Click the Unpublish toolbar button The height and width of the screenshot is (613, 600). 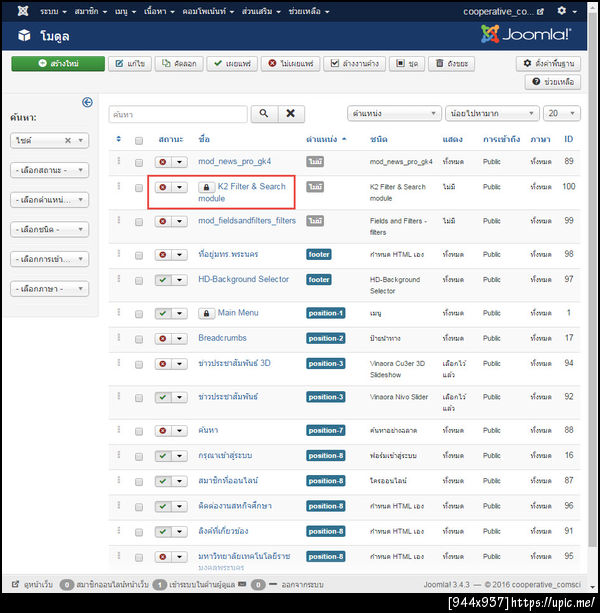tap(291, 63)
